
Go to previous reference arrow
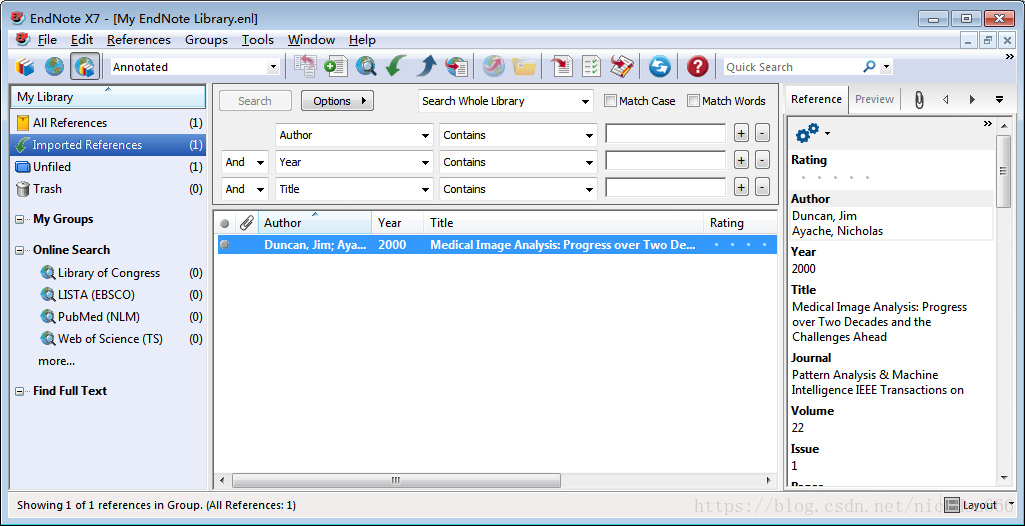(945, 100)
